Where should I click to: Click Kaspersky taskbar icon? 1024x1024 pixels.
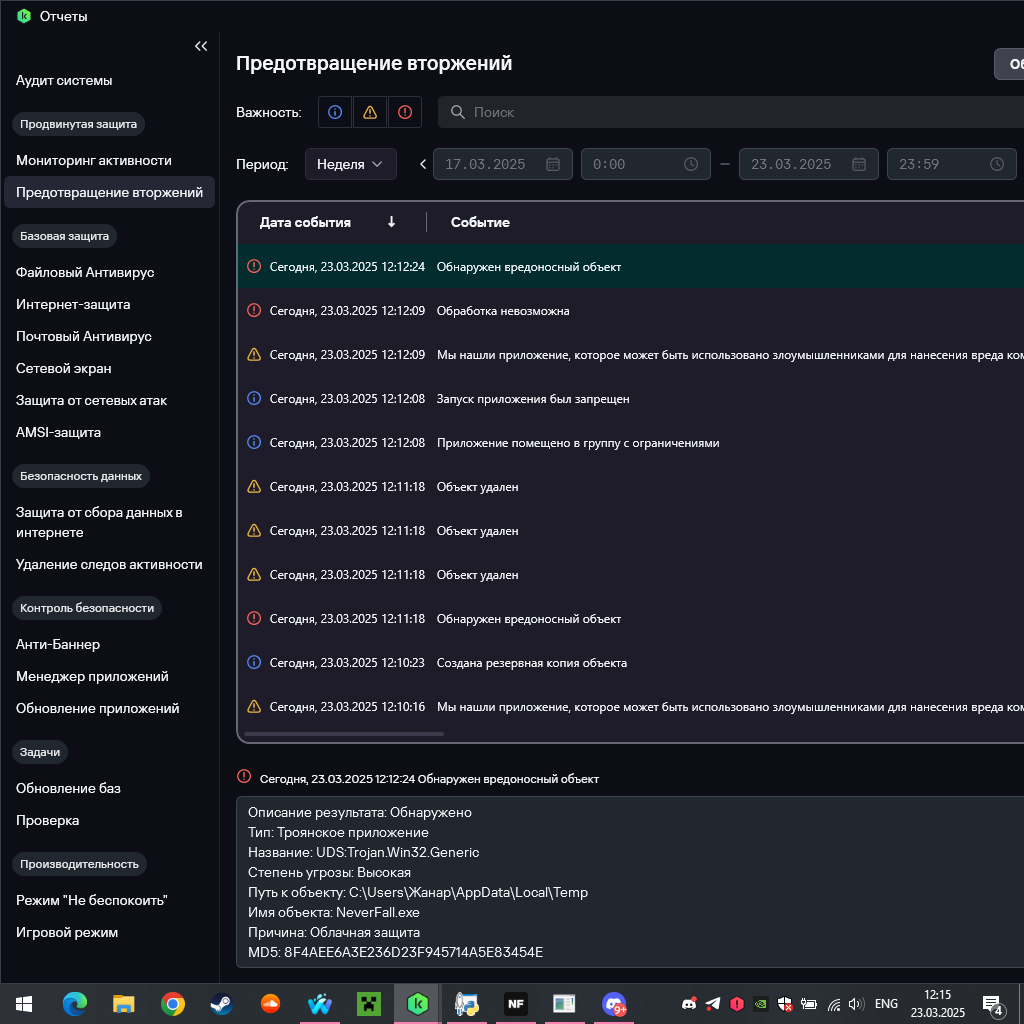point(417,1004)
